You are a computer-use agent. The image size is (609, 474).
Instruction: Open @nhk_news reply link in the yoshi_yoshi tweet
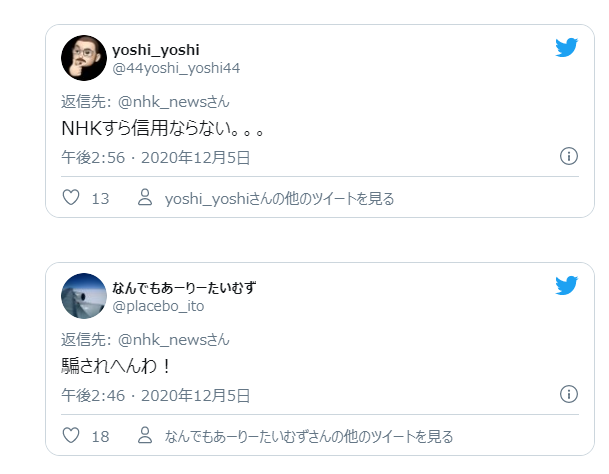(x=174, y=102)
